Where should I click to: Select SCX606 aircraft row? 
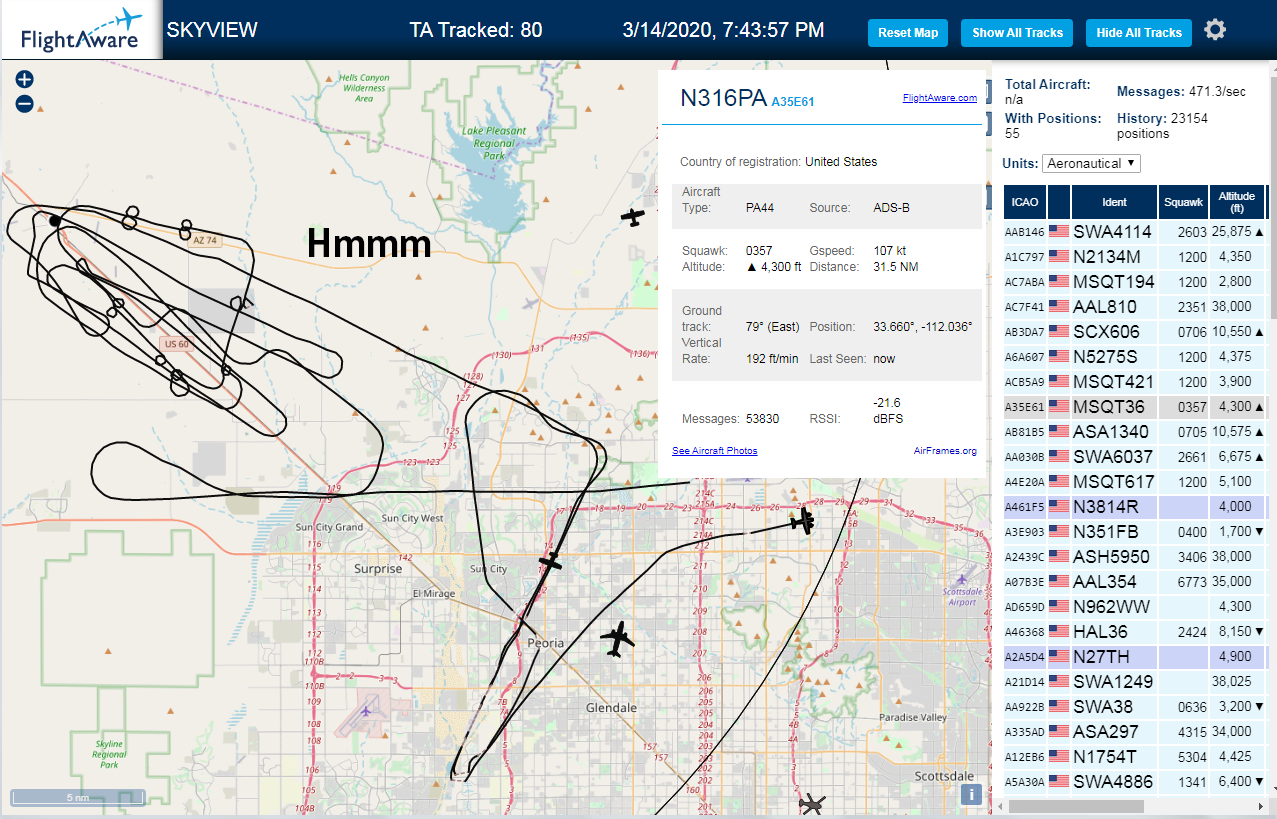click(x=1135, y=332)
